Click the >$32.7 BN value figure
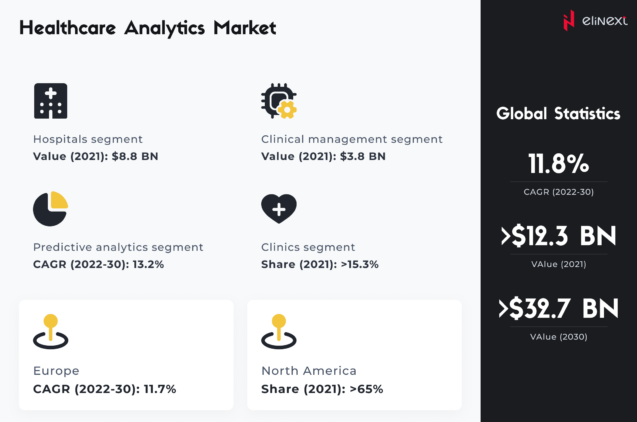This screenshot has width=637, height=422. pos(558,309)
